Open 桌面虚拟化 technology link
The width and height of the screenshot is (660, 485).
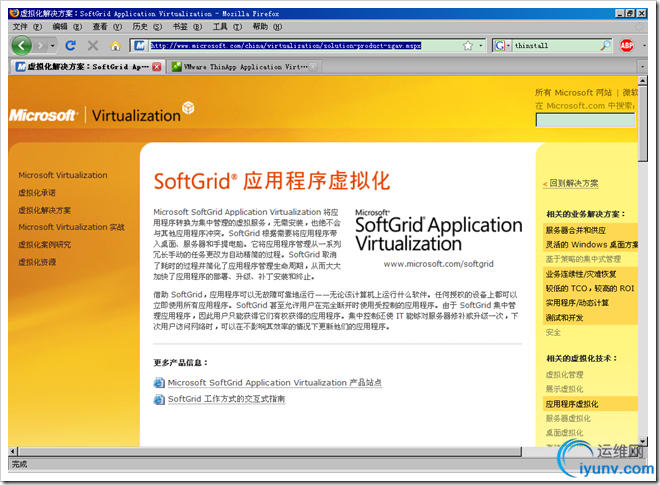point(564,432)
